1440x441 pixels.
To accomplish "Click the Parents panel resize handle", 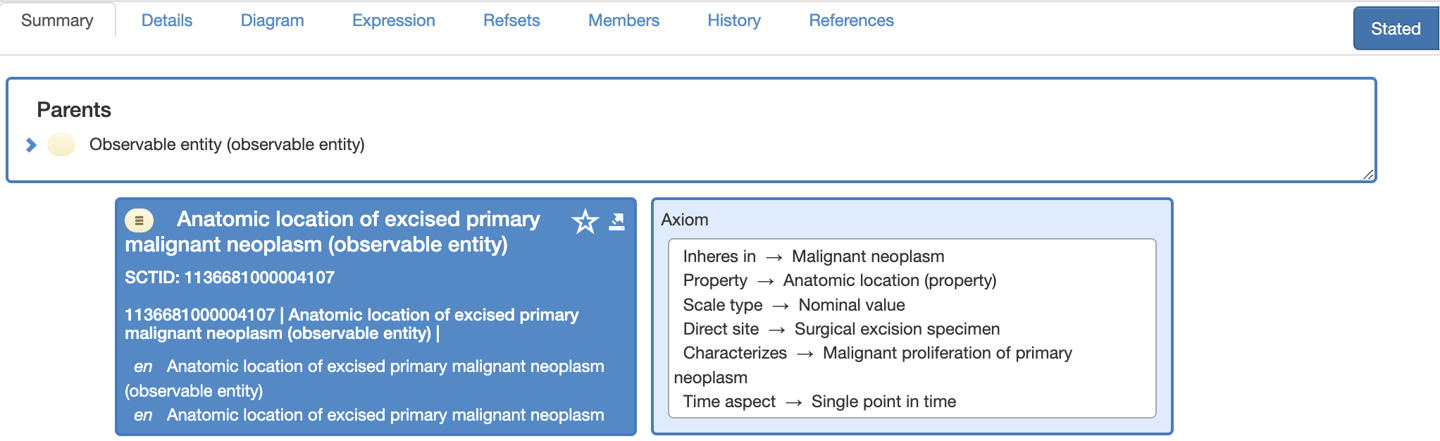I will coord(1369,175).
